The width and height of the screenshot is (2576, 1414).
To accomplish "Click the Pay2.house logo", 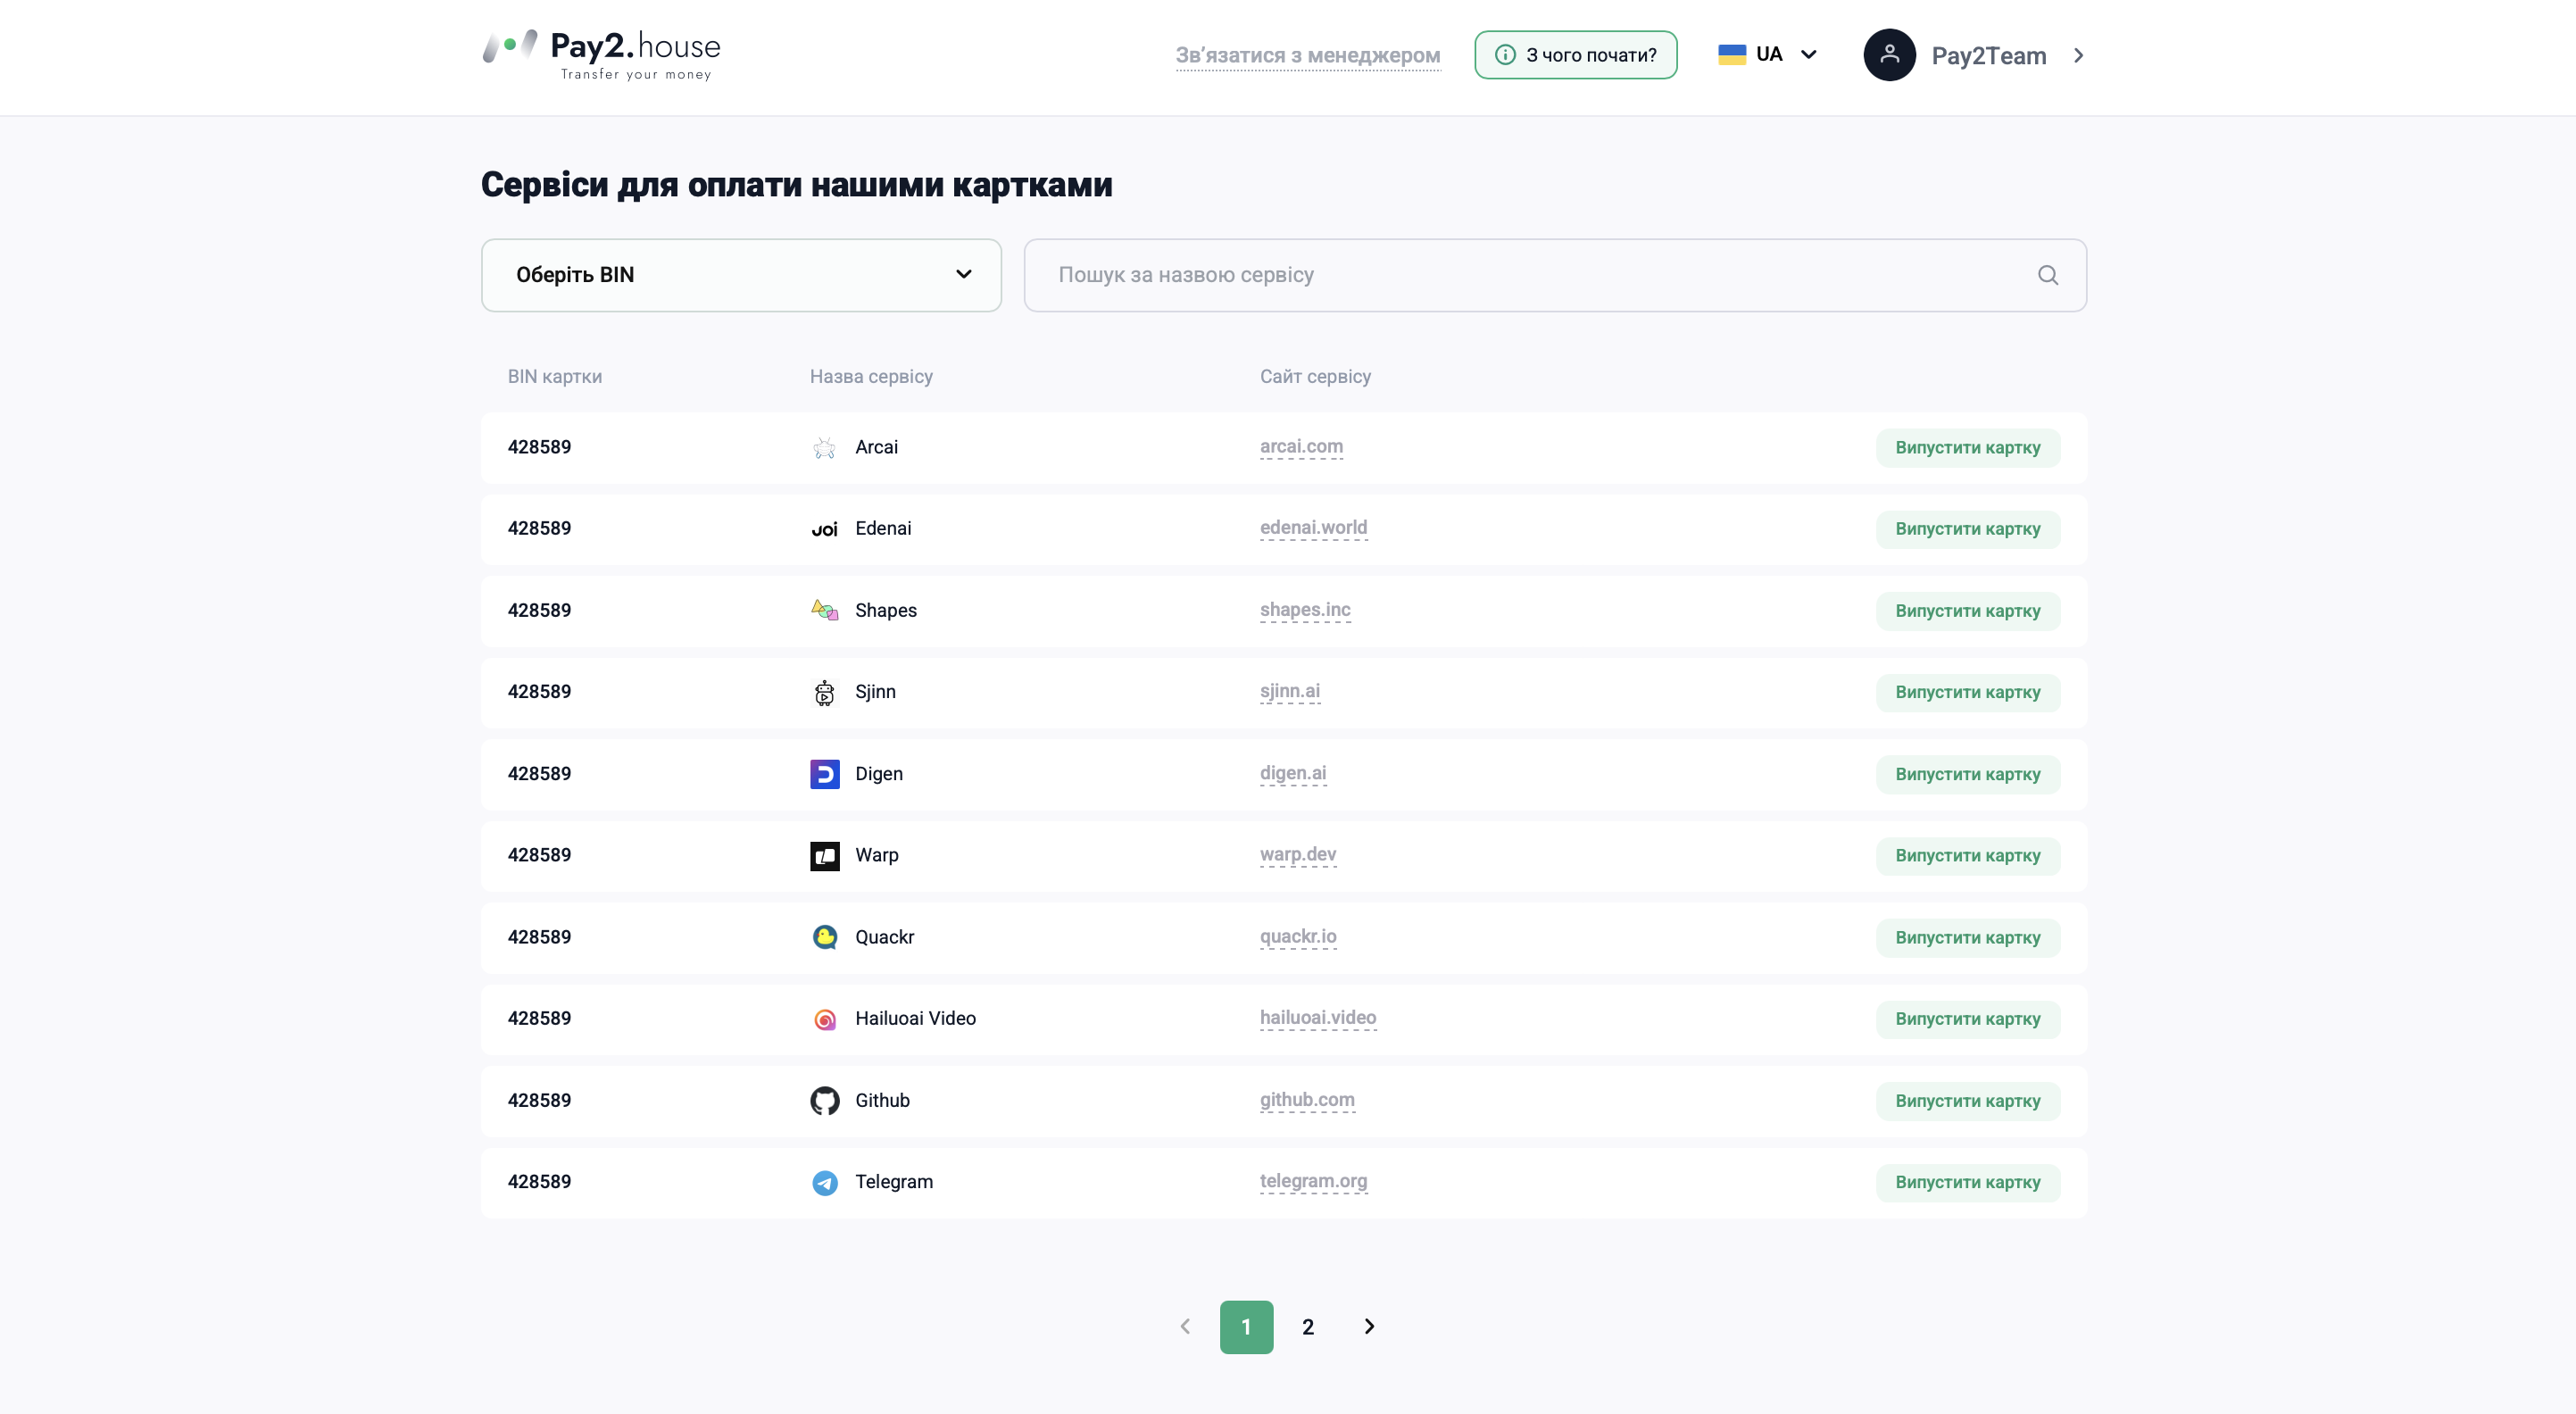I will pos(601,55).
